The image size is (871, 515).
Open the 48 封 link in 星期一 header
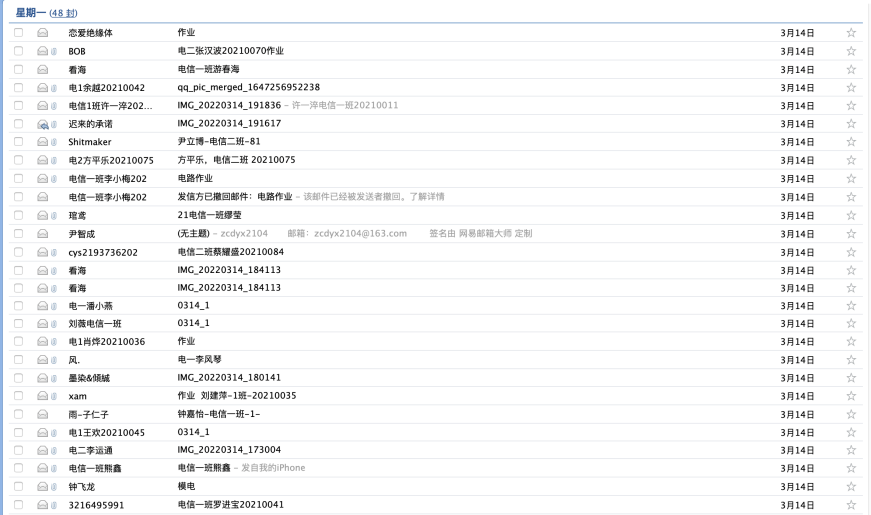pyautogui.click(x=63, y=12)
